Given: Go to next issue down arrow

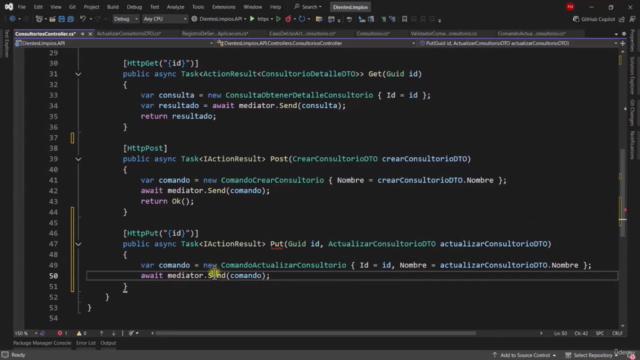Looking at the screenshot, I should point(113,333).
